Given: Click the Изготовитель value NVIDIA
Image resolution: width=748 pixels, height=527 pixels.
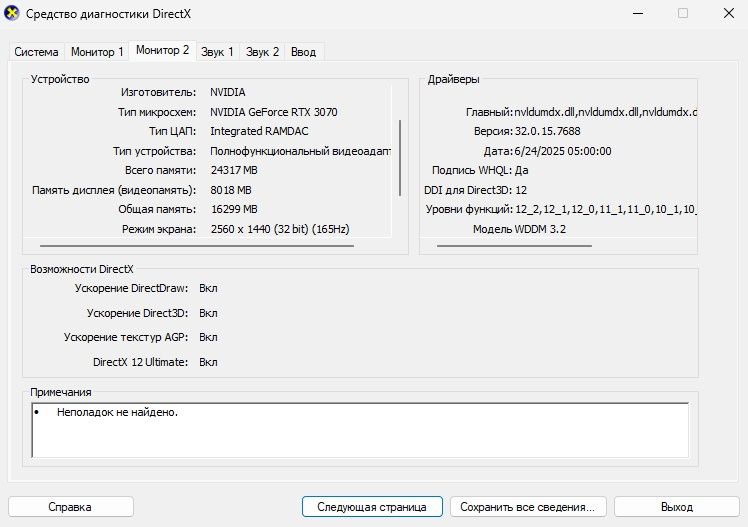Looking at the screenshot, I should tap(228, 92).
